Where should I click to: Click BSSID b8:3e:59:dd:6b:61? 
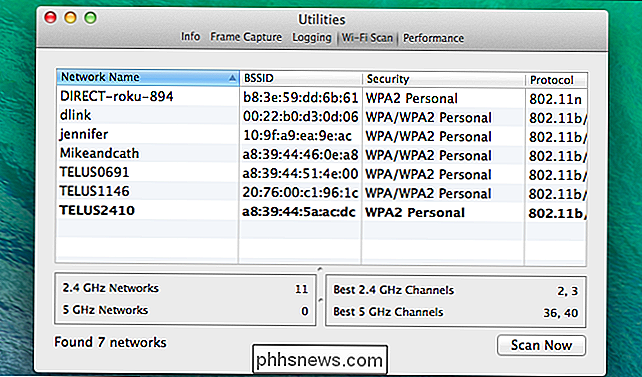pos(301,97)
